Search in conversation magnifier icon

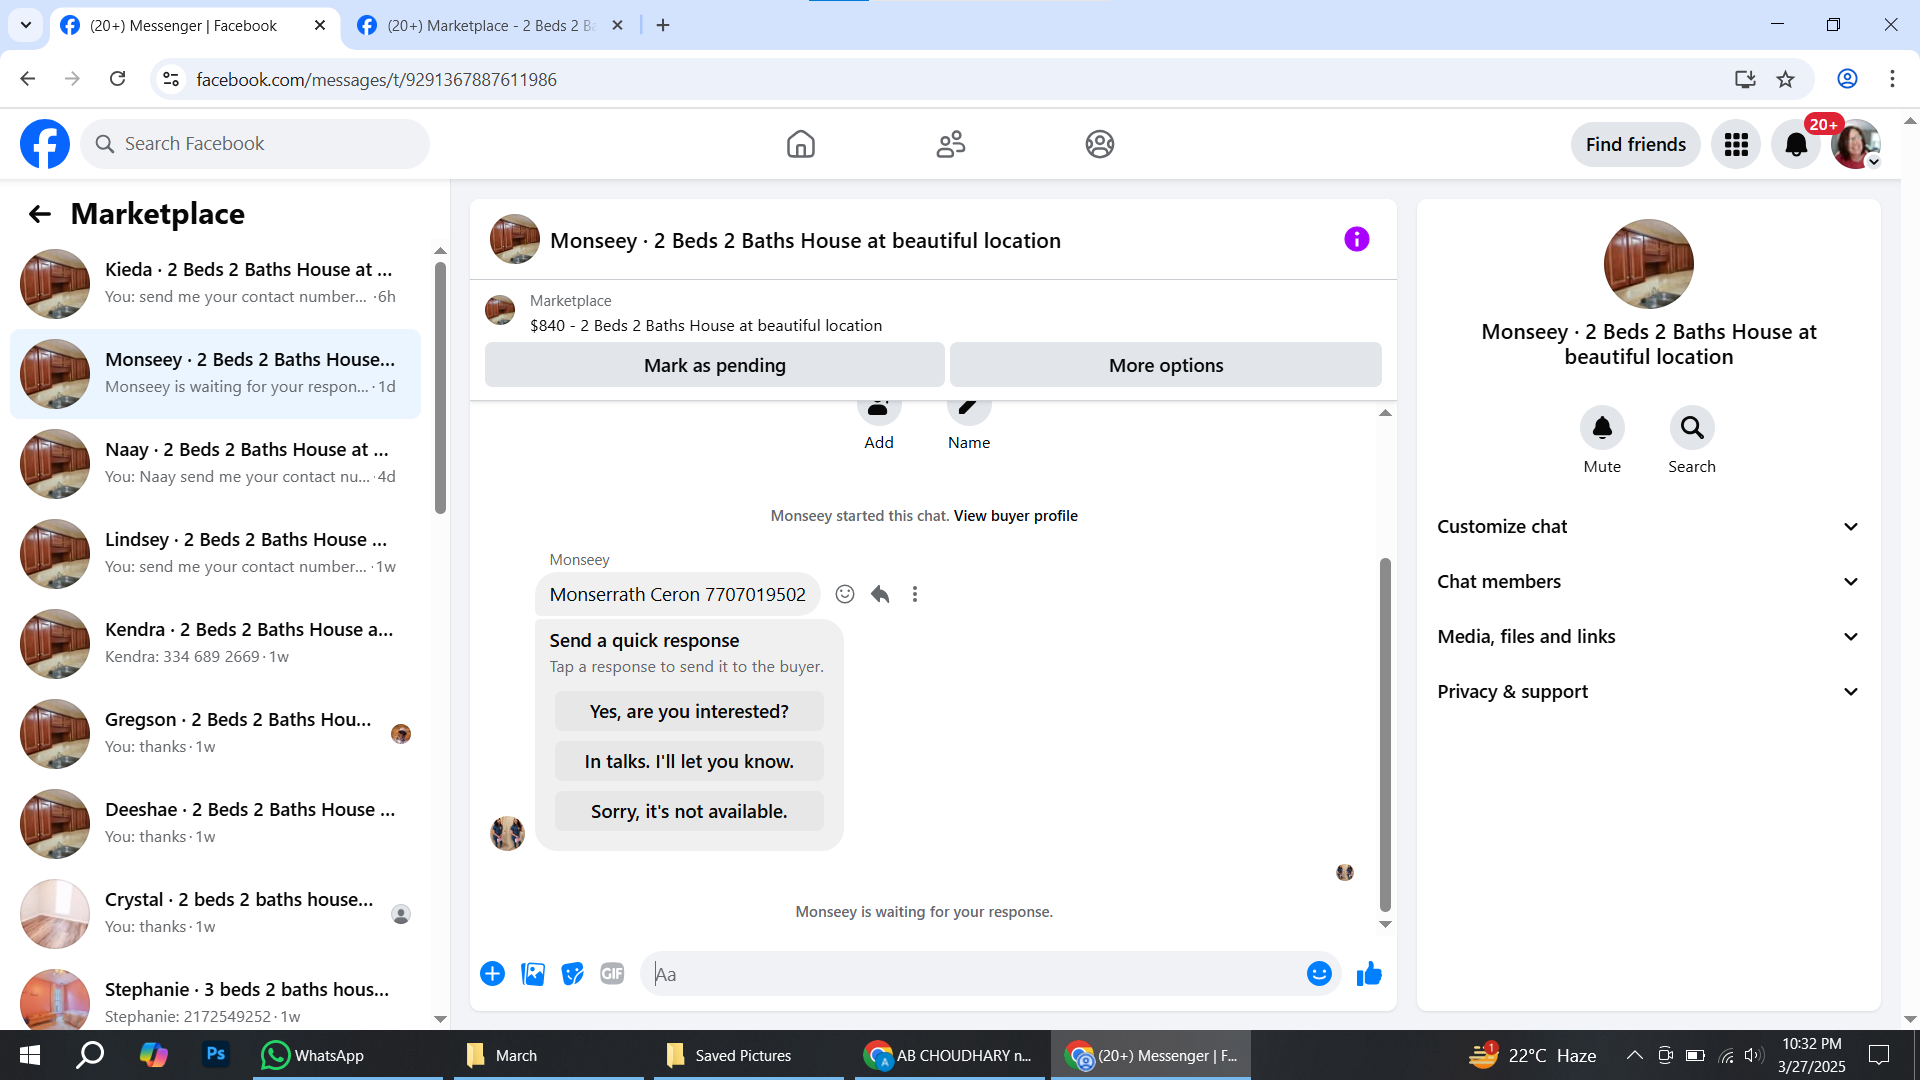pyautogui.click(x=1692, y=428)
